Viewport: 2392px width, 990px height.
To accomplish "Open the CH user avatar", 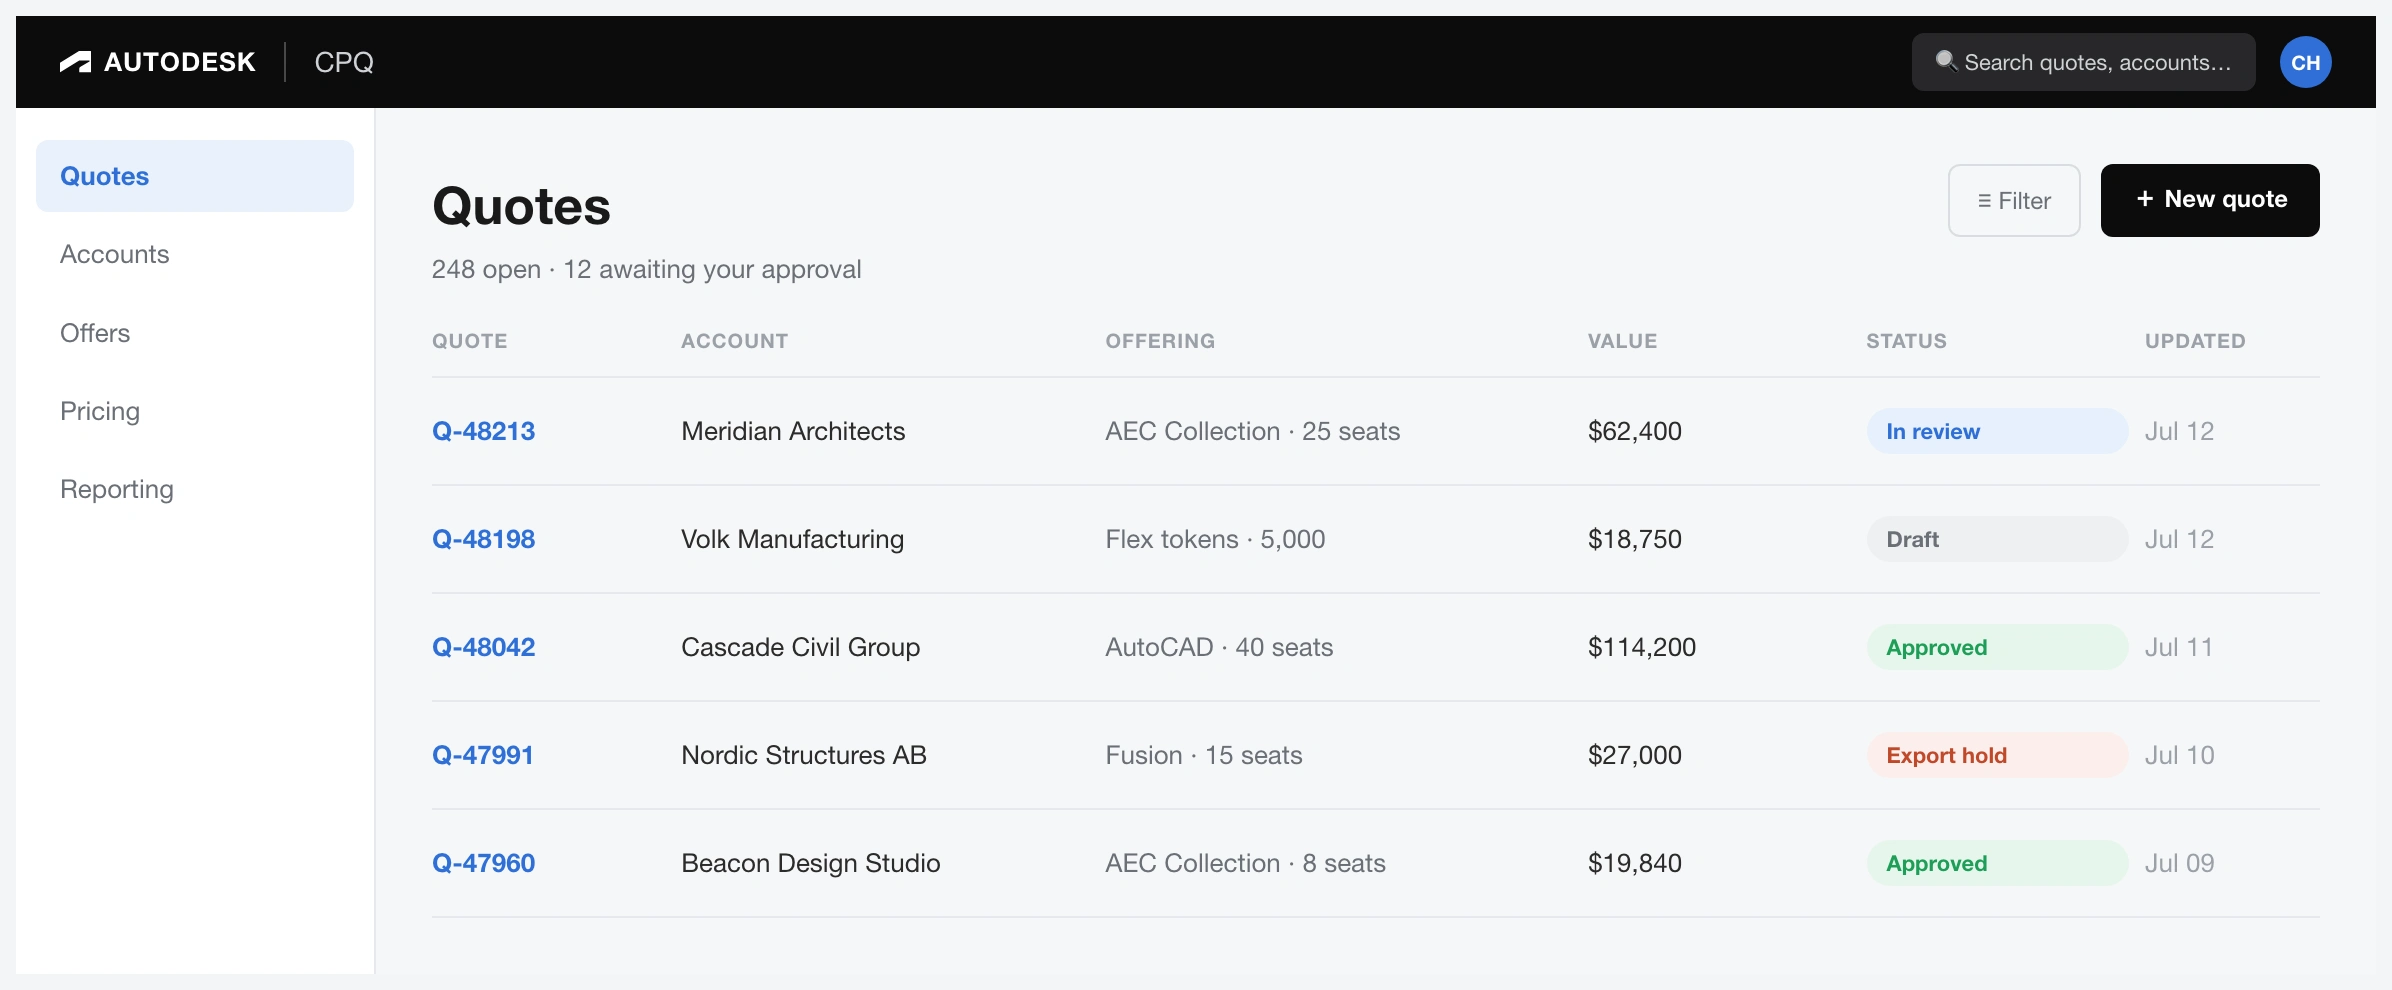I will [x=2305, y=62].
